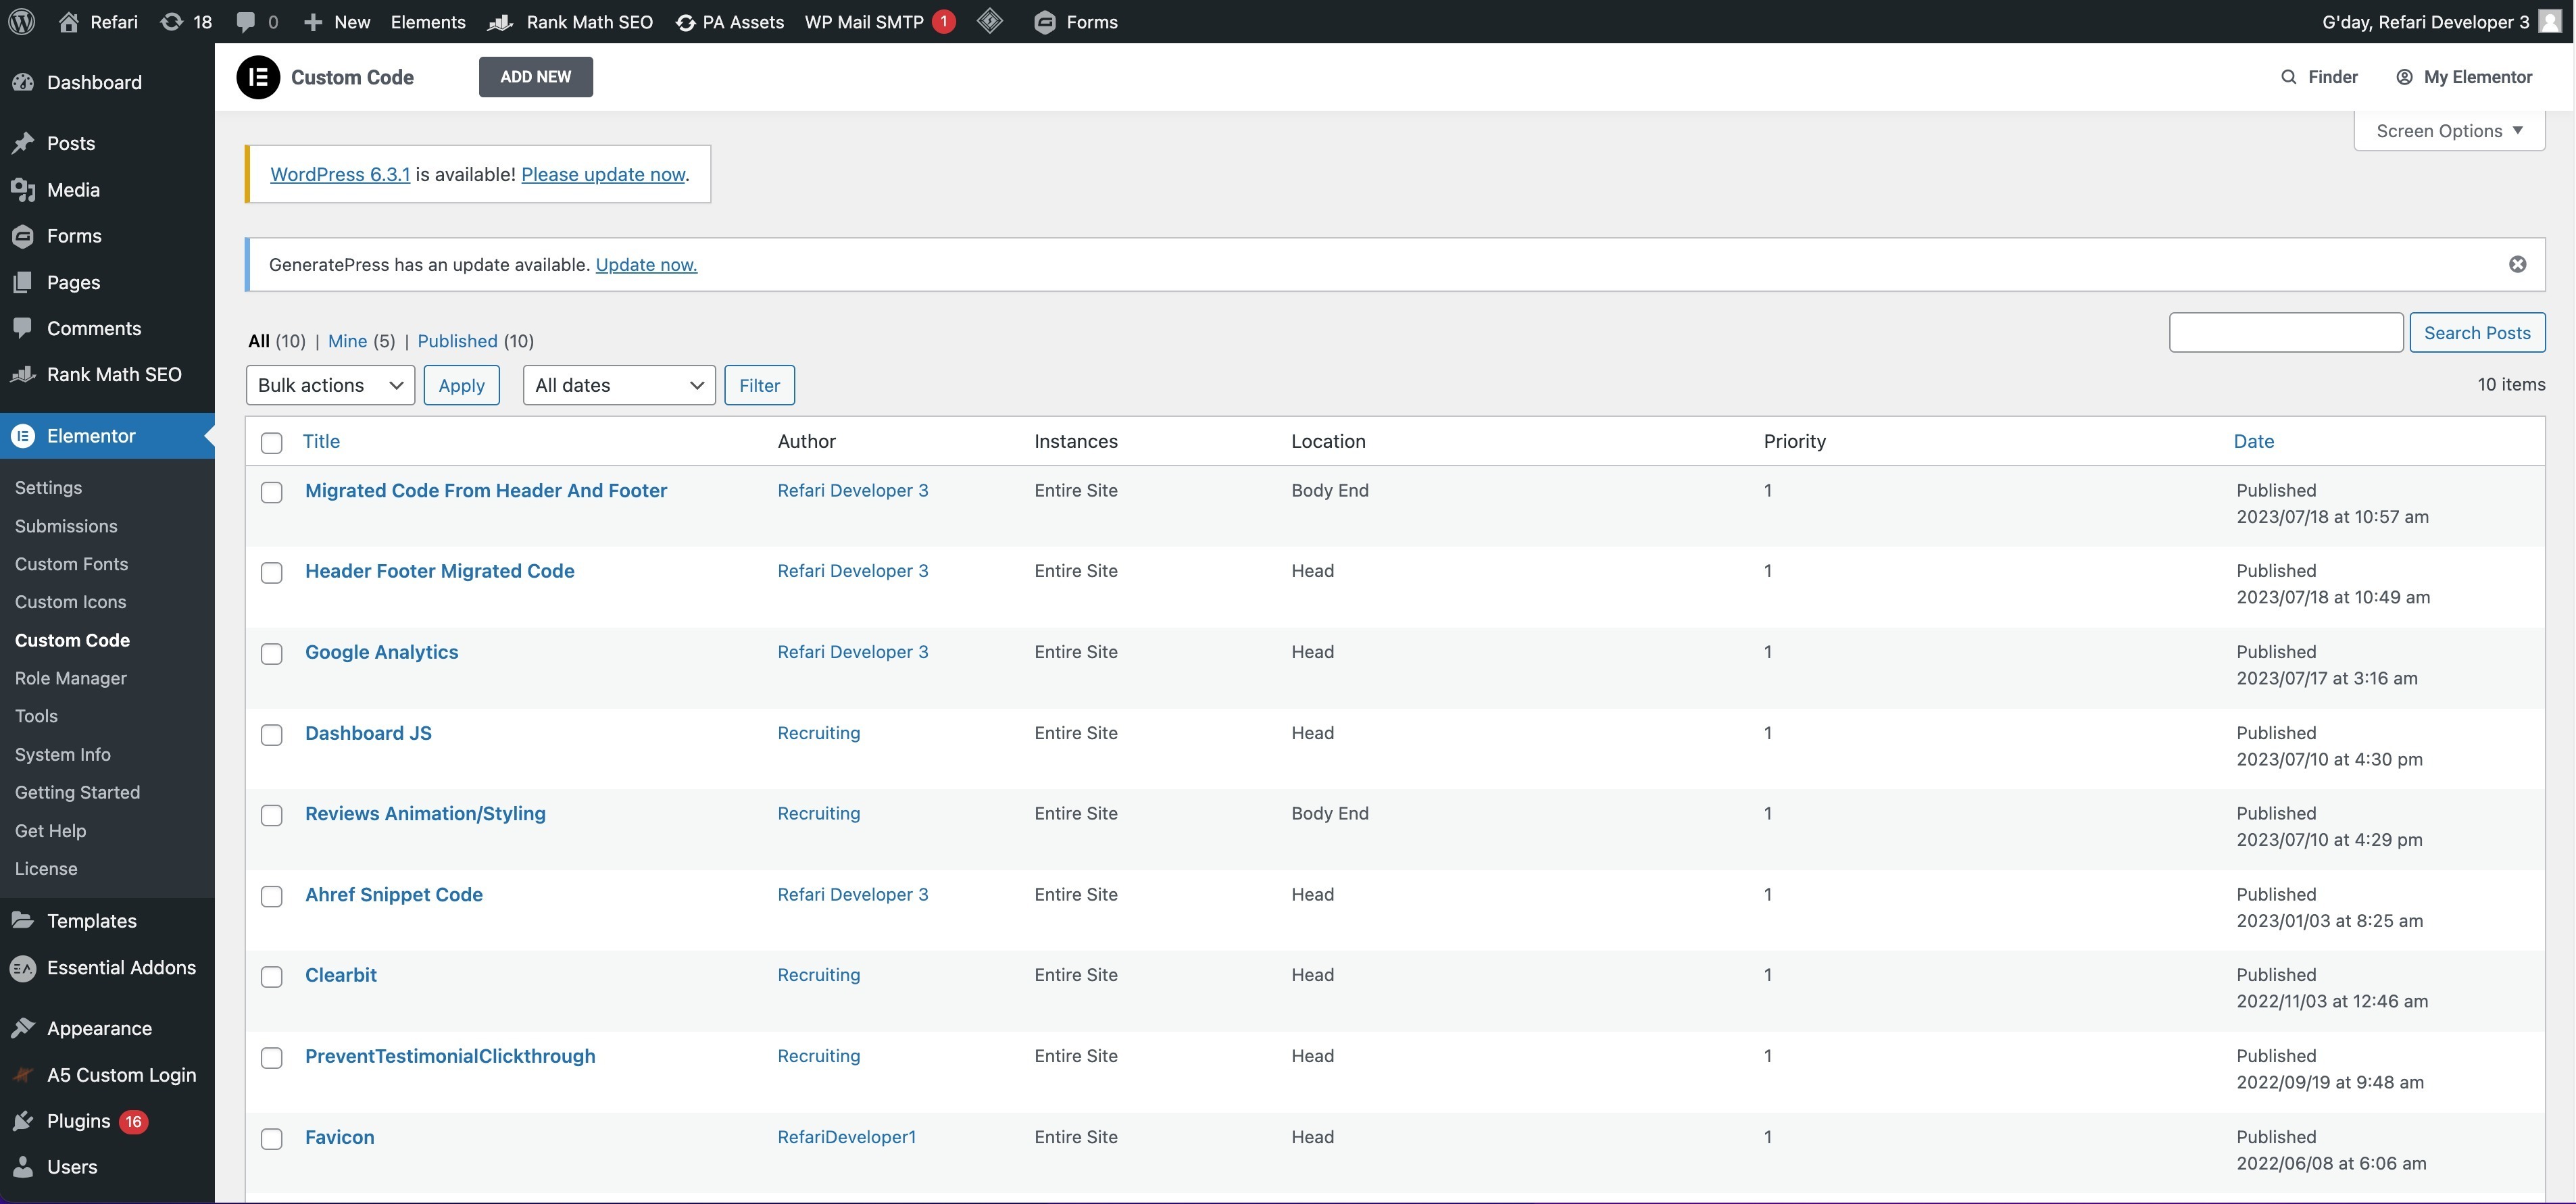2576x1204 pixels.
Task: Click the WordPress logo in admin bar
Action: [22, 21]
